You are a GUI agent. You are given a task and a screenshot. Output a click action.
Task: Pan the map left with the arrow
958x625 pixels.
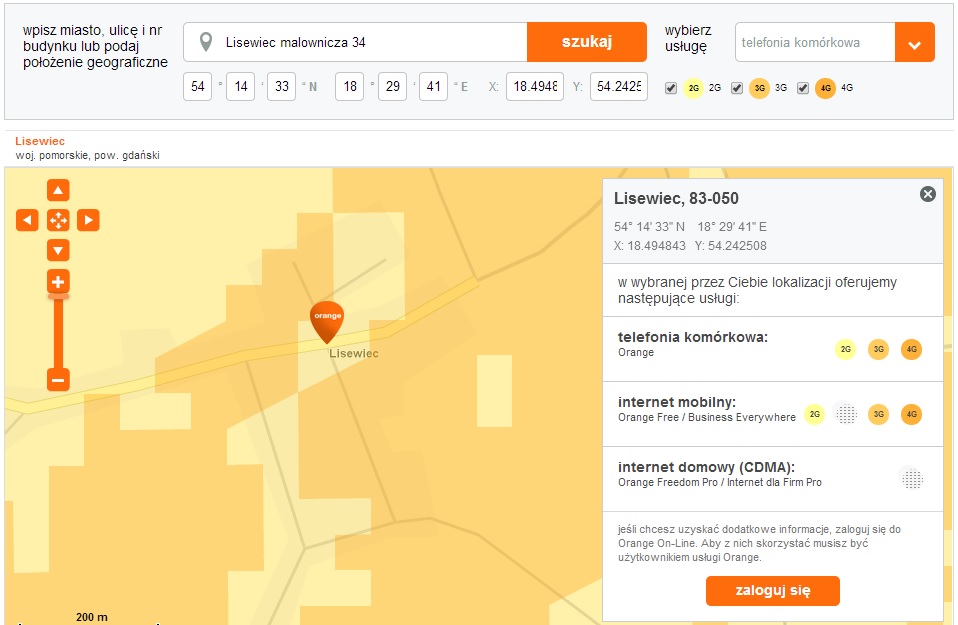coord(27,220)
